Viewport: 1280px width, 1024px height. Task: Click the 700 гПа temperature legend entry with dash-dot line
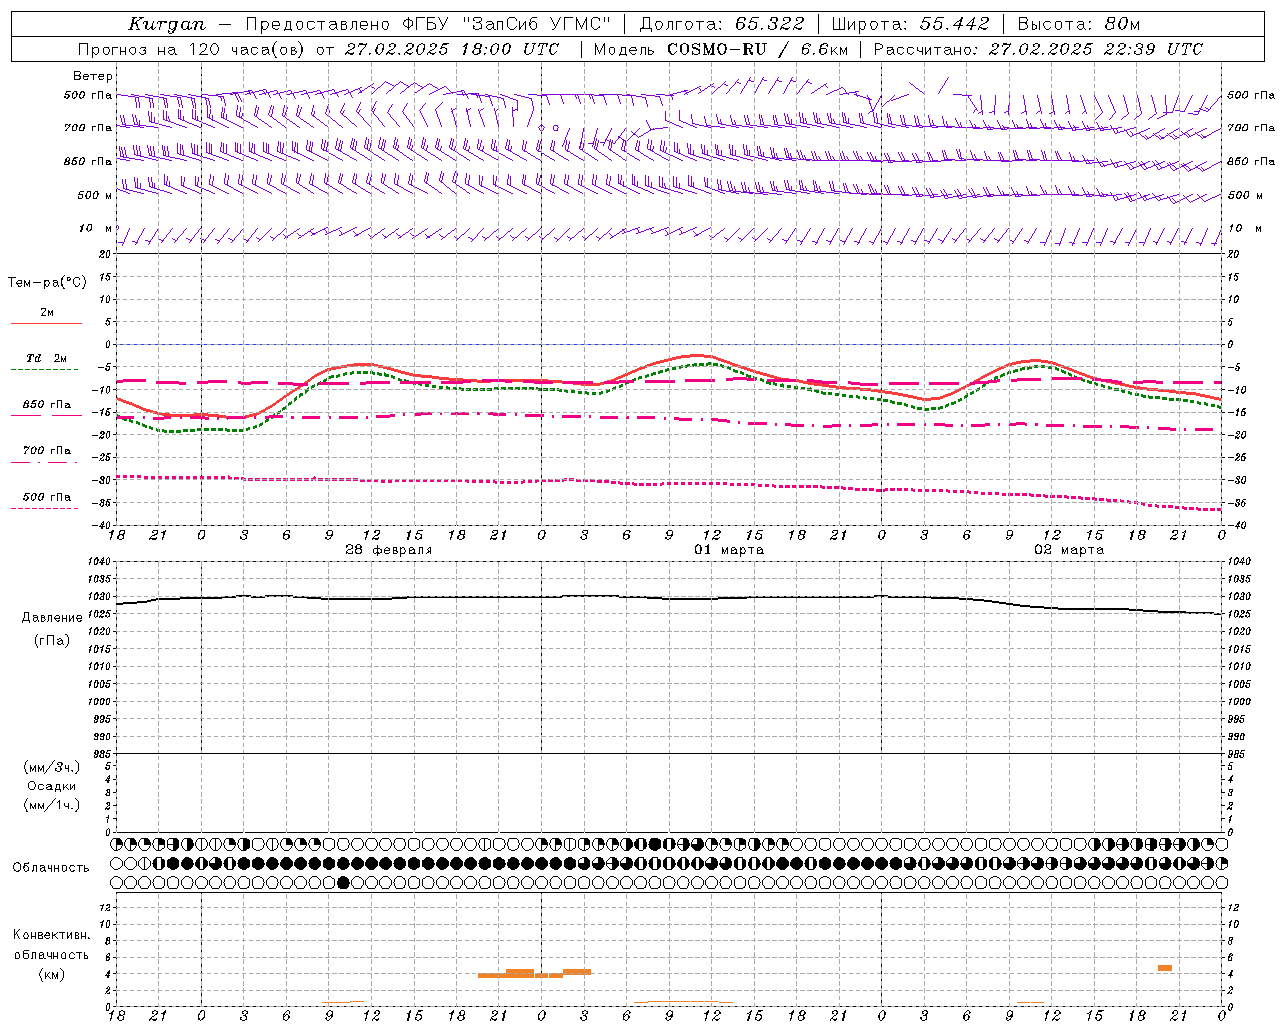pyautogui.click(x=47, y=451)
